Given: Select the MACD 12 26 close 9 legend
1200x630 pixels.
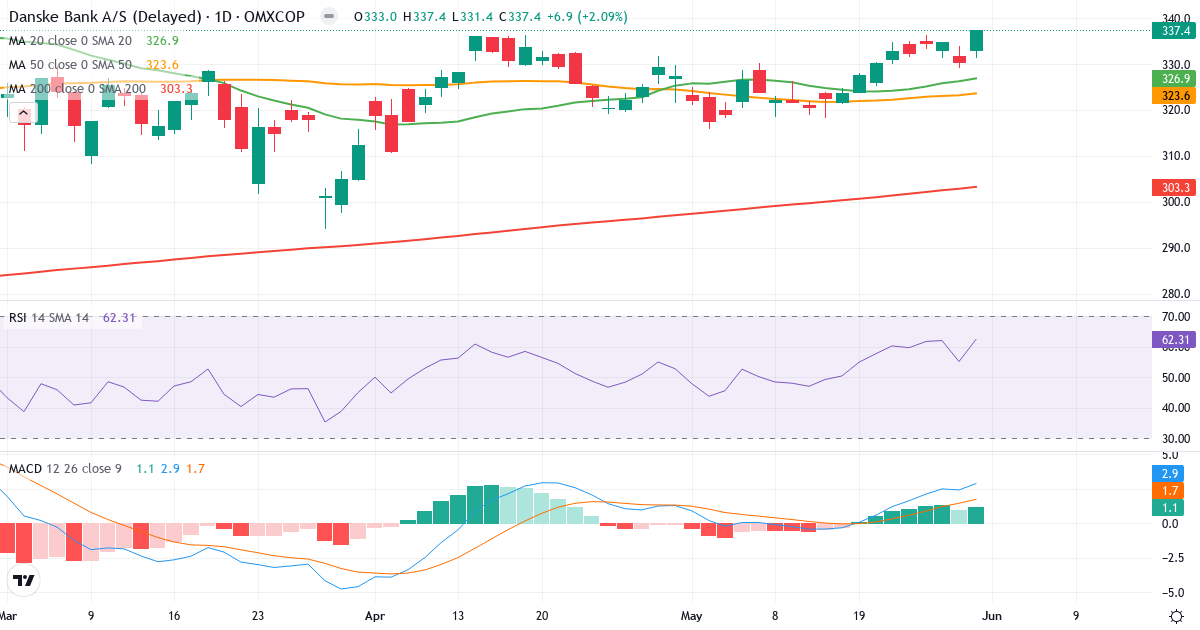Looking at the screenshot, I should [x=65, y=468].
